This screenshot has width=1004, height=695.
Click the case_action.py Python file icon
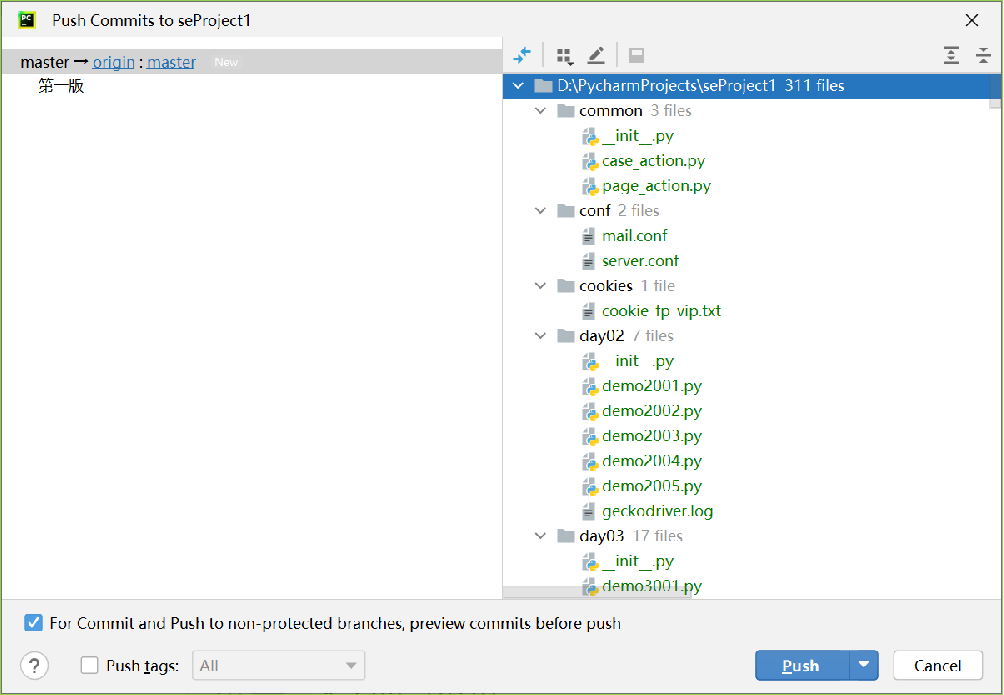[x=590, y=161]
